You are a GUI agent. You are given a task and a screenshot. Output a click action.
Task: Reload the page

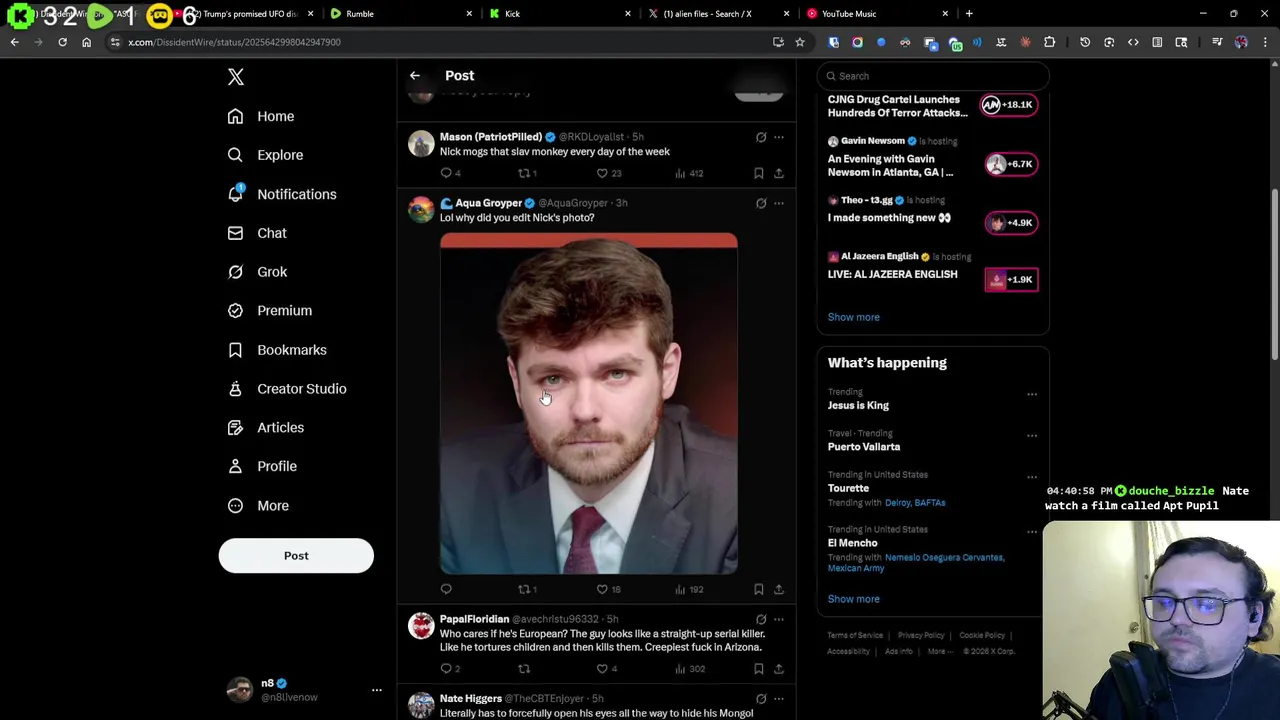click(62, 42)
